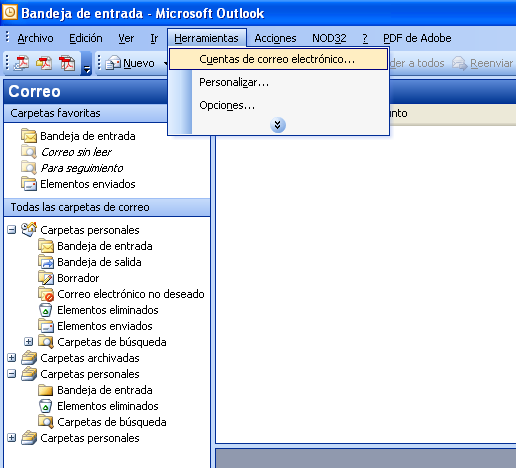Click the first Carpetas personales home icon
This screenshot has height=468, width=516.
point(29,229)
